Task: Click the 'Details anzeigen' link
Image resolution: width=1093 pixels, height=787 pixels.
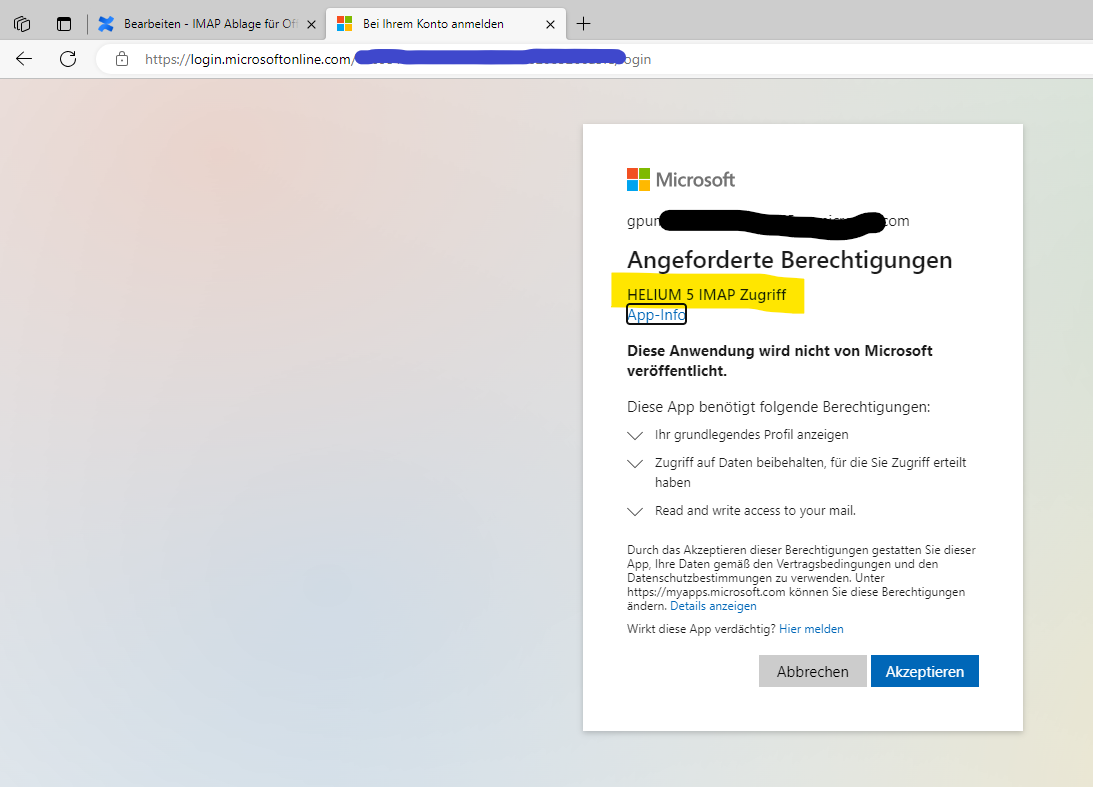Action: pyautogui.click(x=713, y=606)
